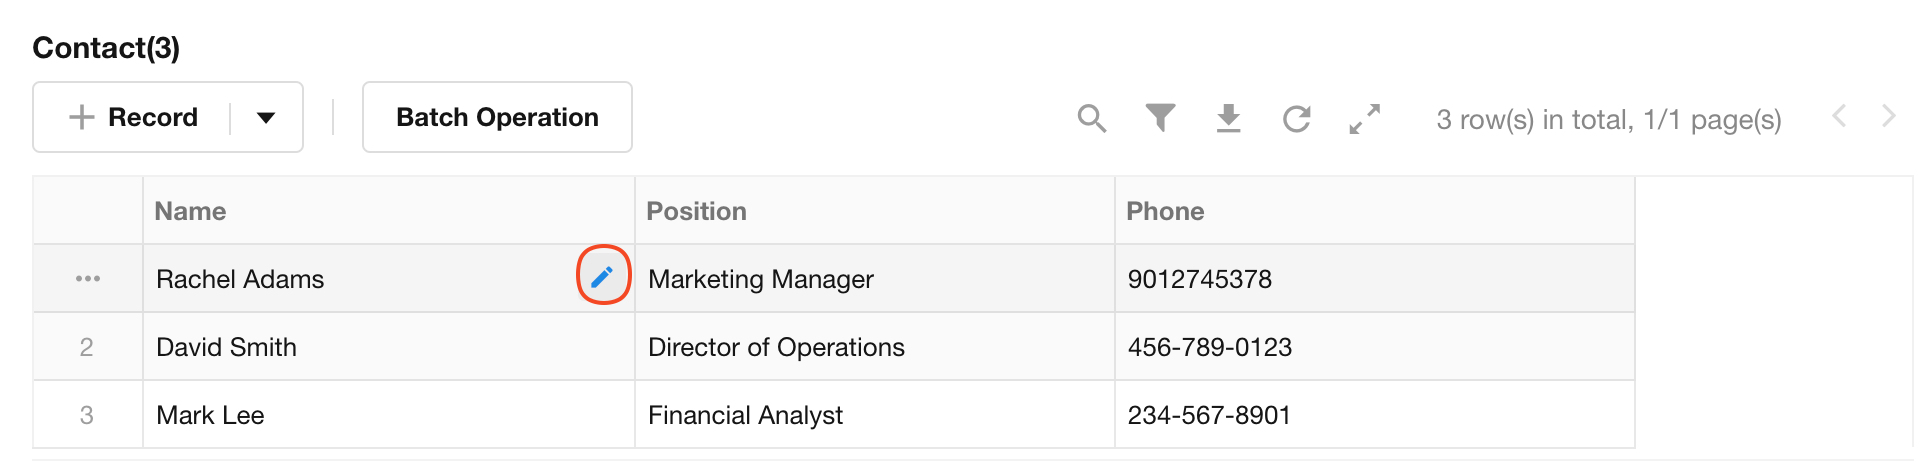The image size is (1926, 472).
Task: Go to the previous page arrow
Action: tap(1838, 116)
